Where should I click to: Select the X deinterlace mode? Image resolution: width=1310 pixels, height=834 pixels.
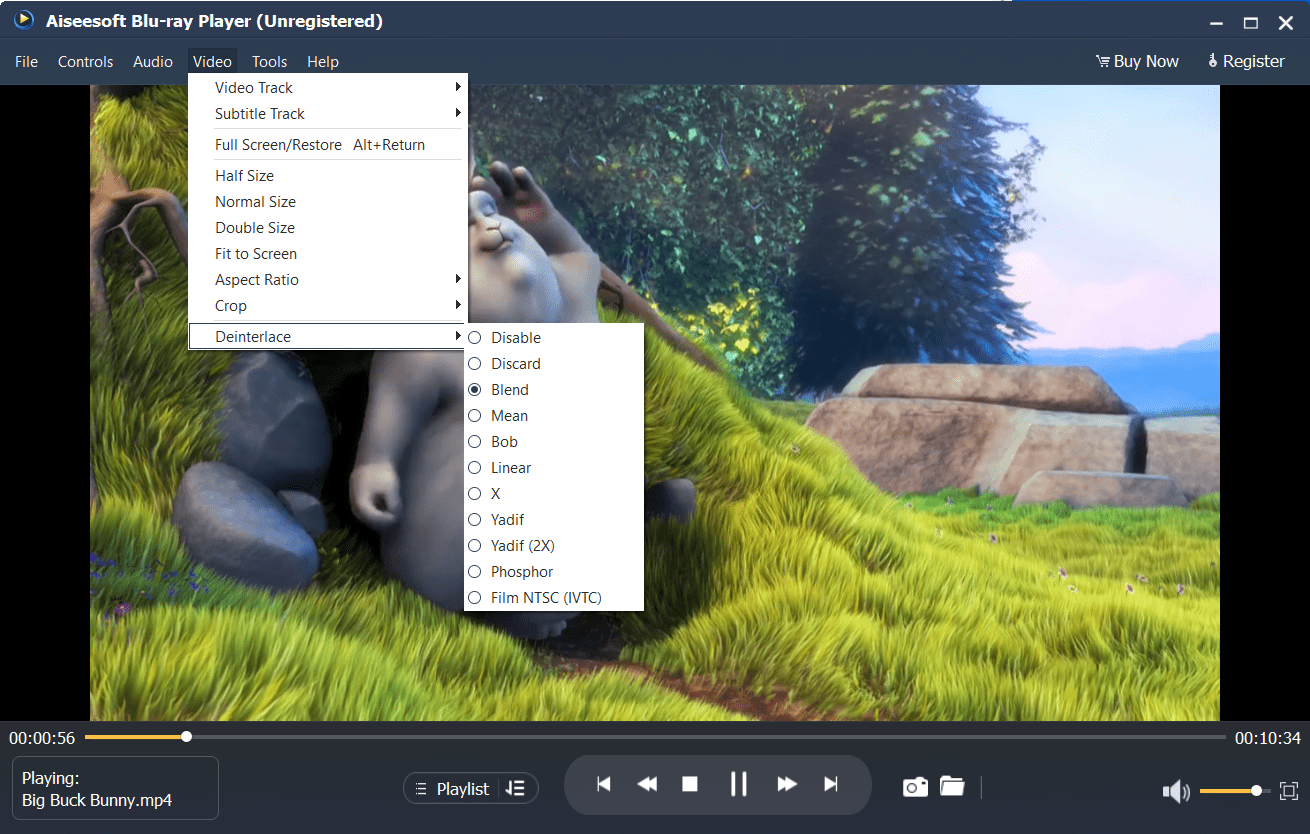tap(554, 494)
